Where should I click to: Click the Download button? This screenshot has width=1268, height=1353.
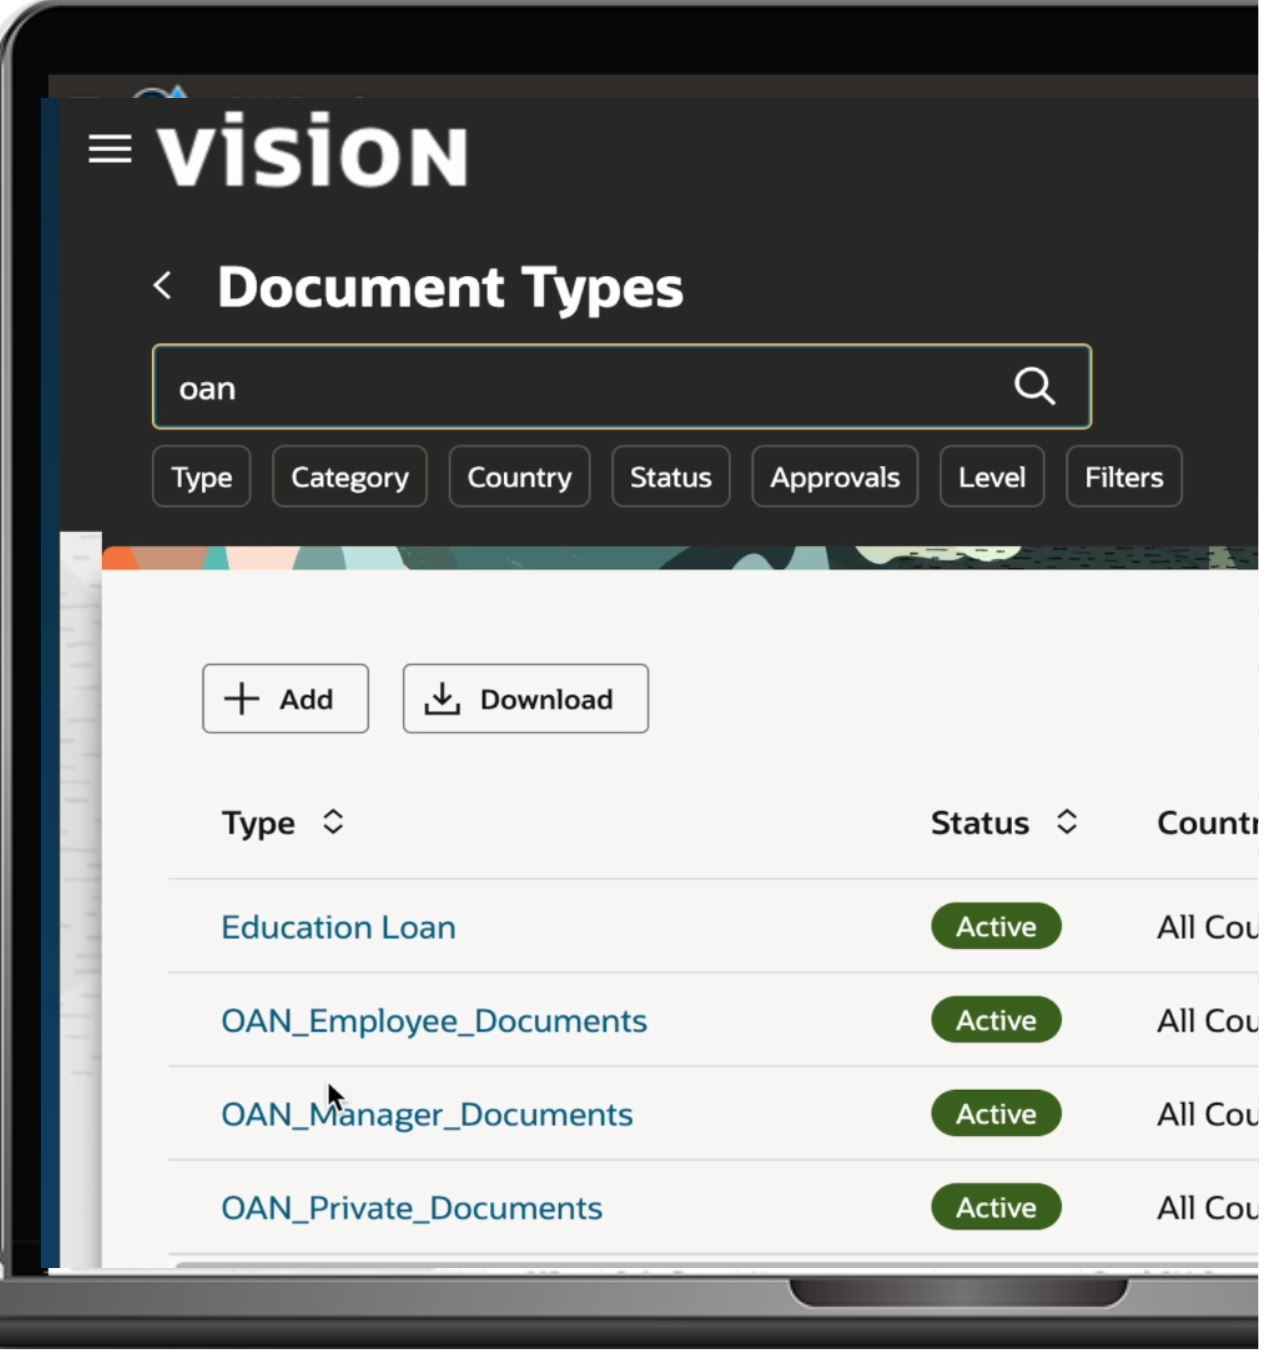click(526, 699)
